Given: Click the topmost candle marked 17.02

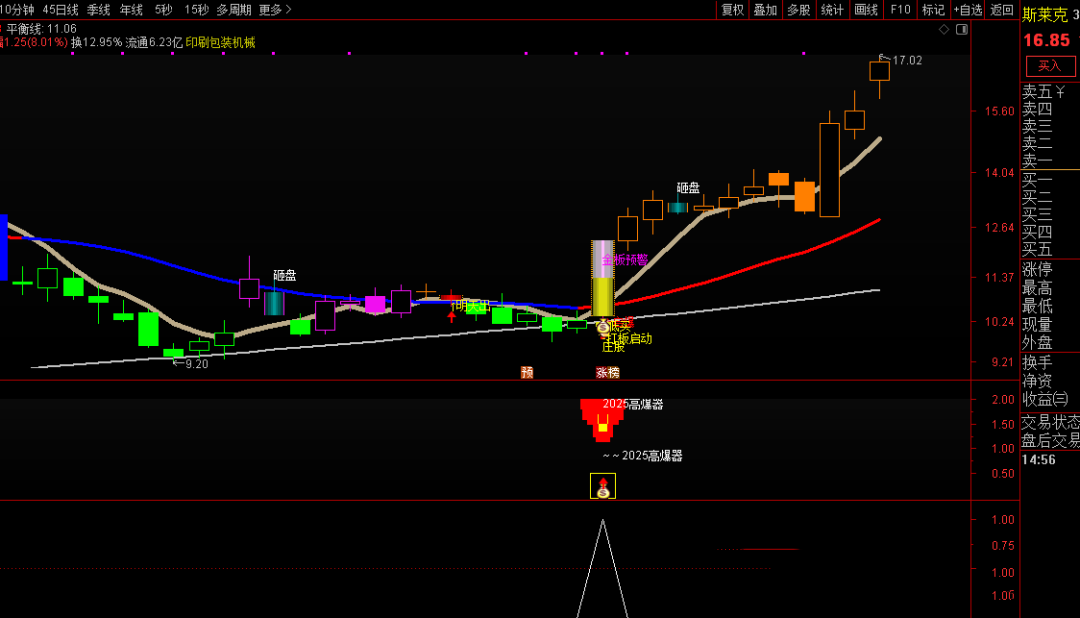Looking at the screenshot, I should (879, 72).
